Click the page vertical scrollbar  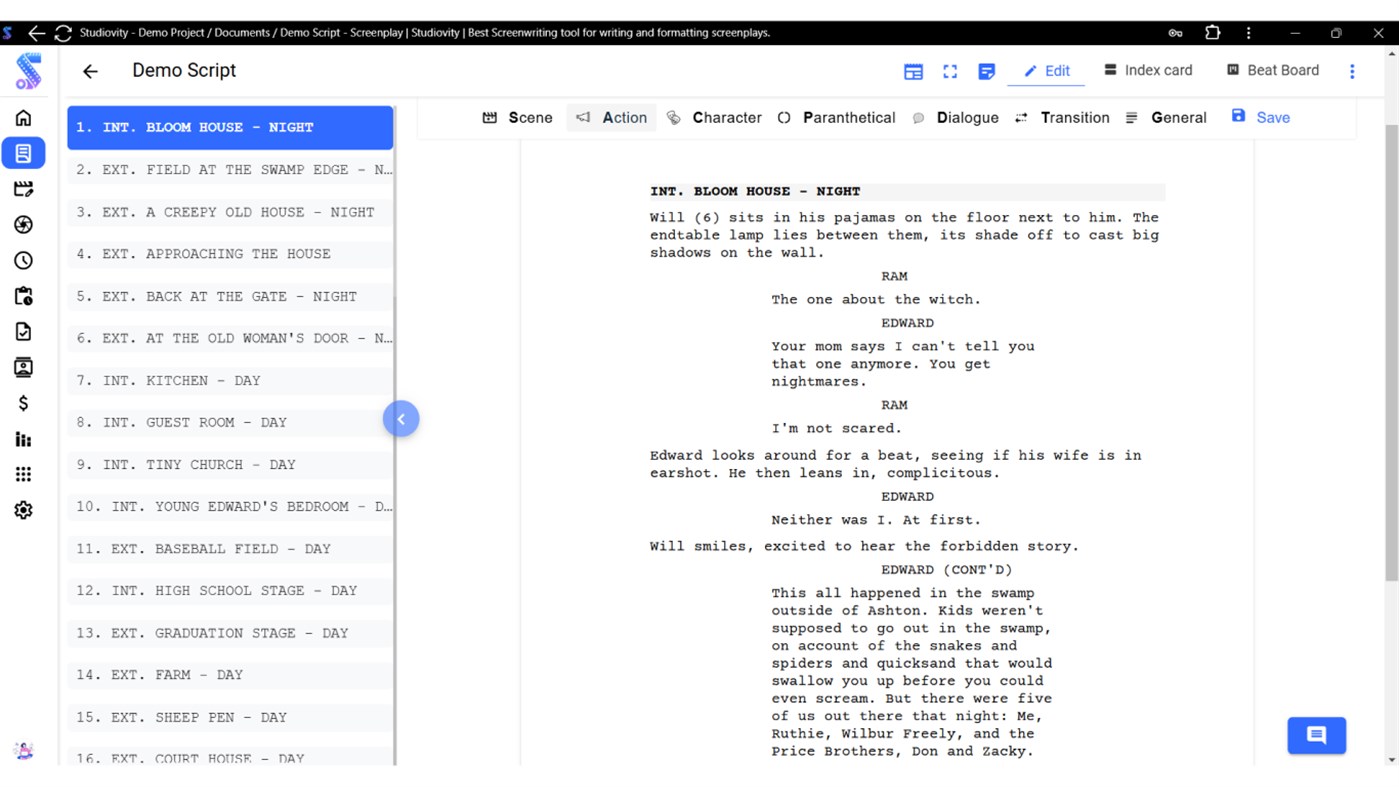1391,352
